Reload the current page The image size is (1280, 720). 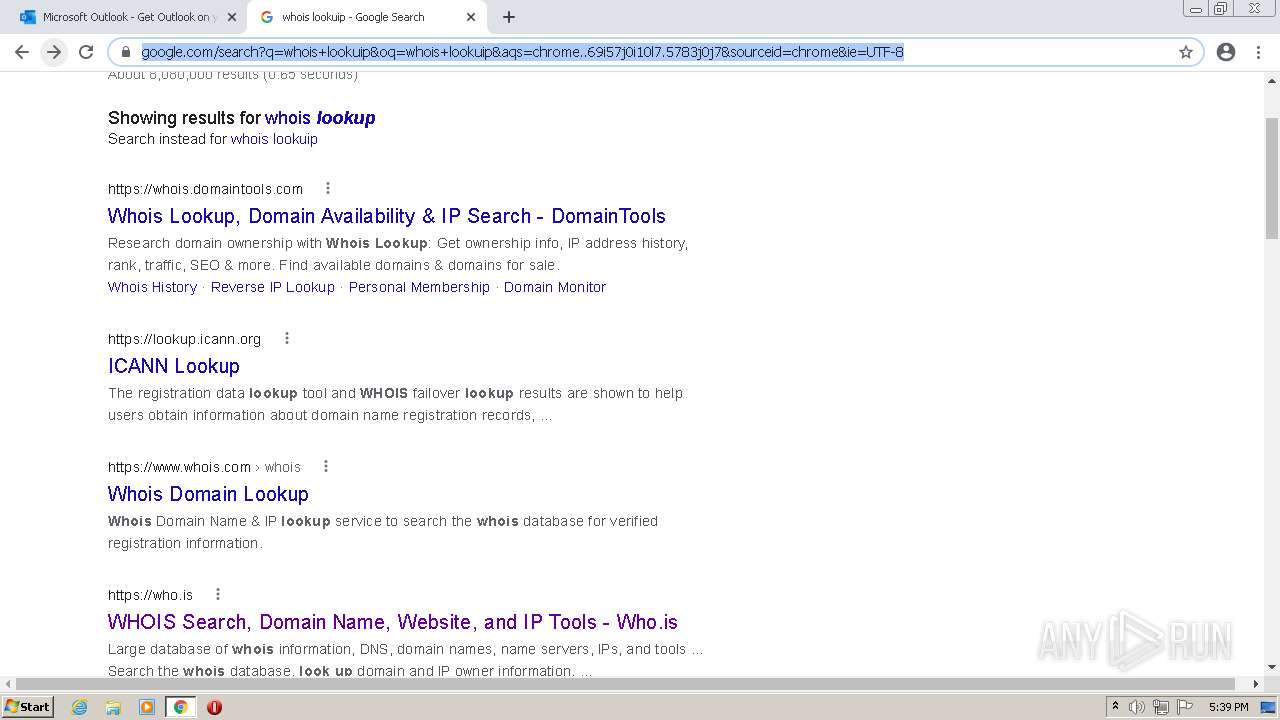(x=86, y=52)
